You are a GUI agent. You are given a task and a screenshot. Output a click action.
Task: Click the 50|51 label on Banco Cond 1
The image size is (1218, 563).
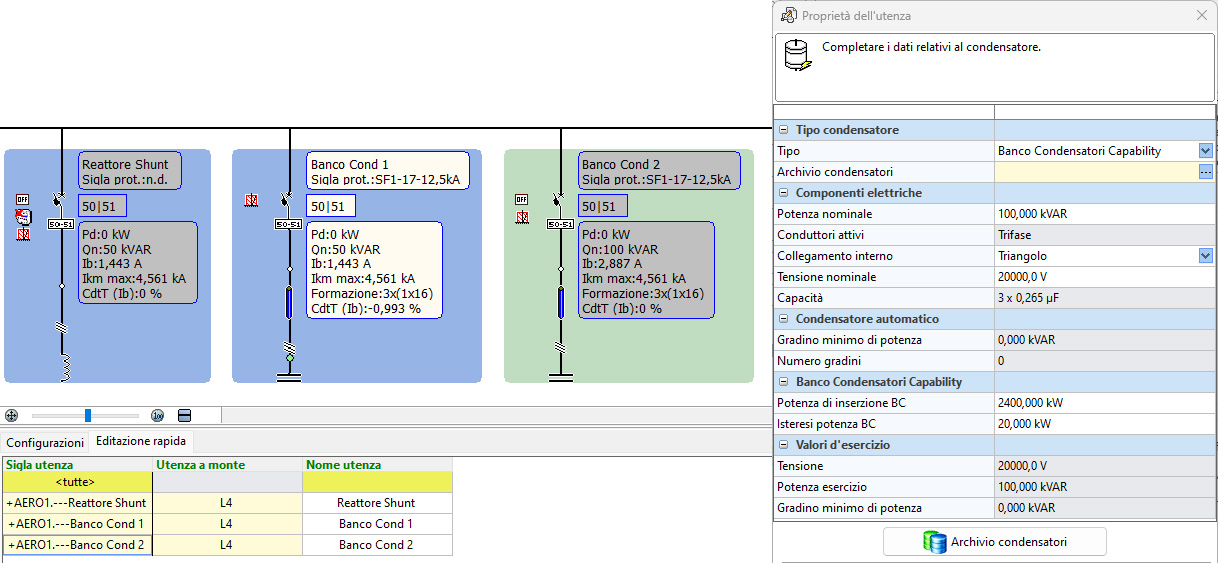pos(330,207)
